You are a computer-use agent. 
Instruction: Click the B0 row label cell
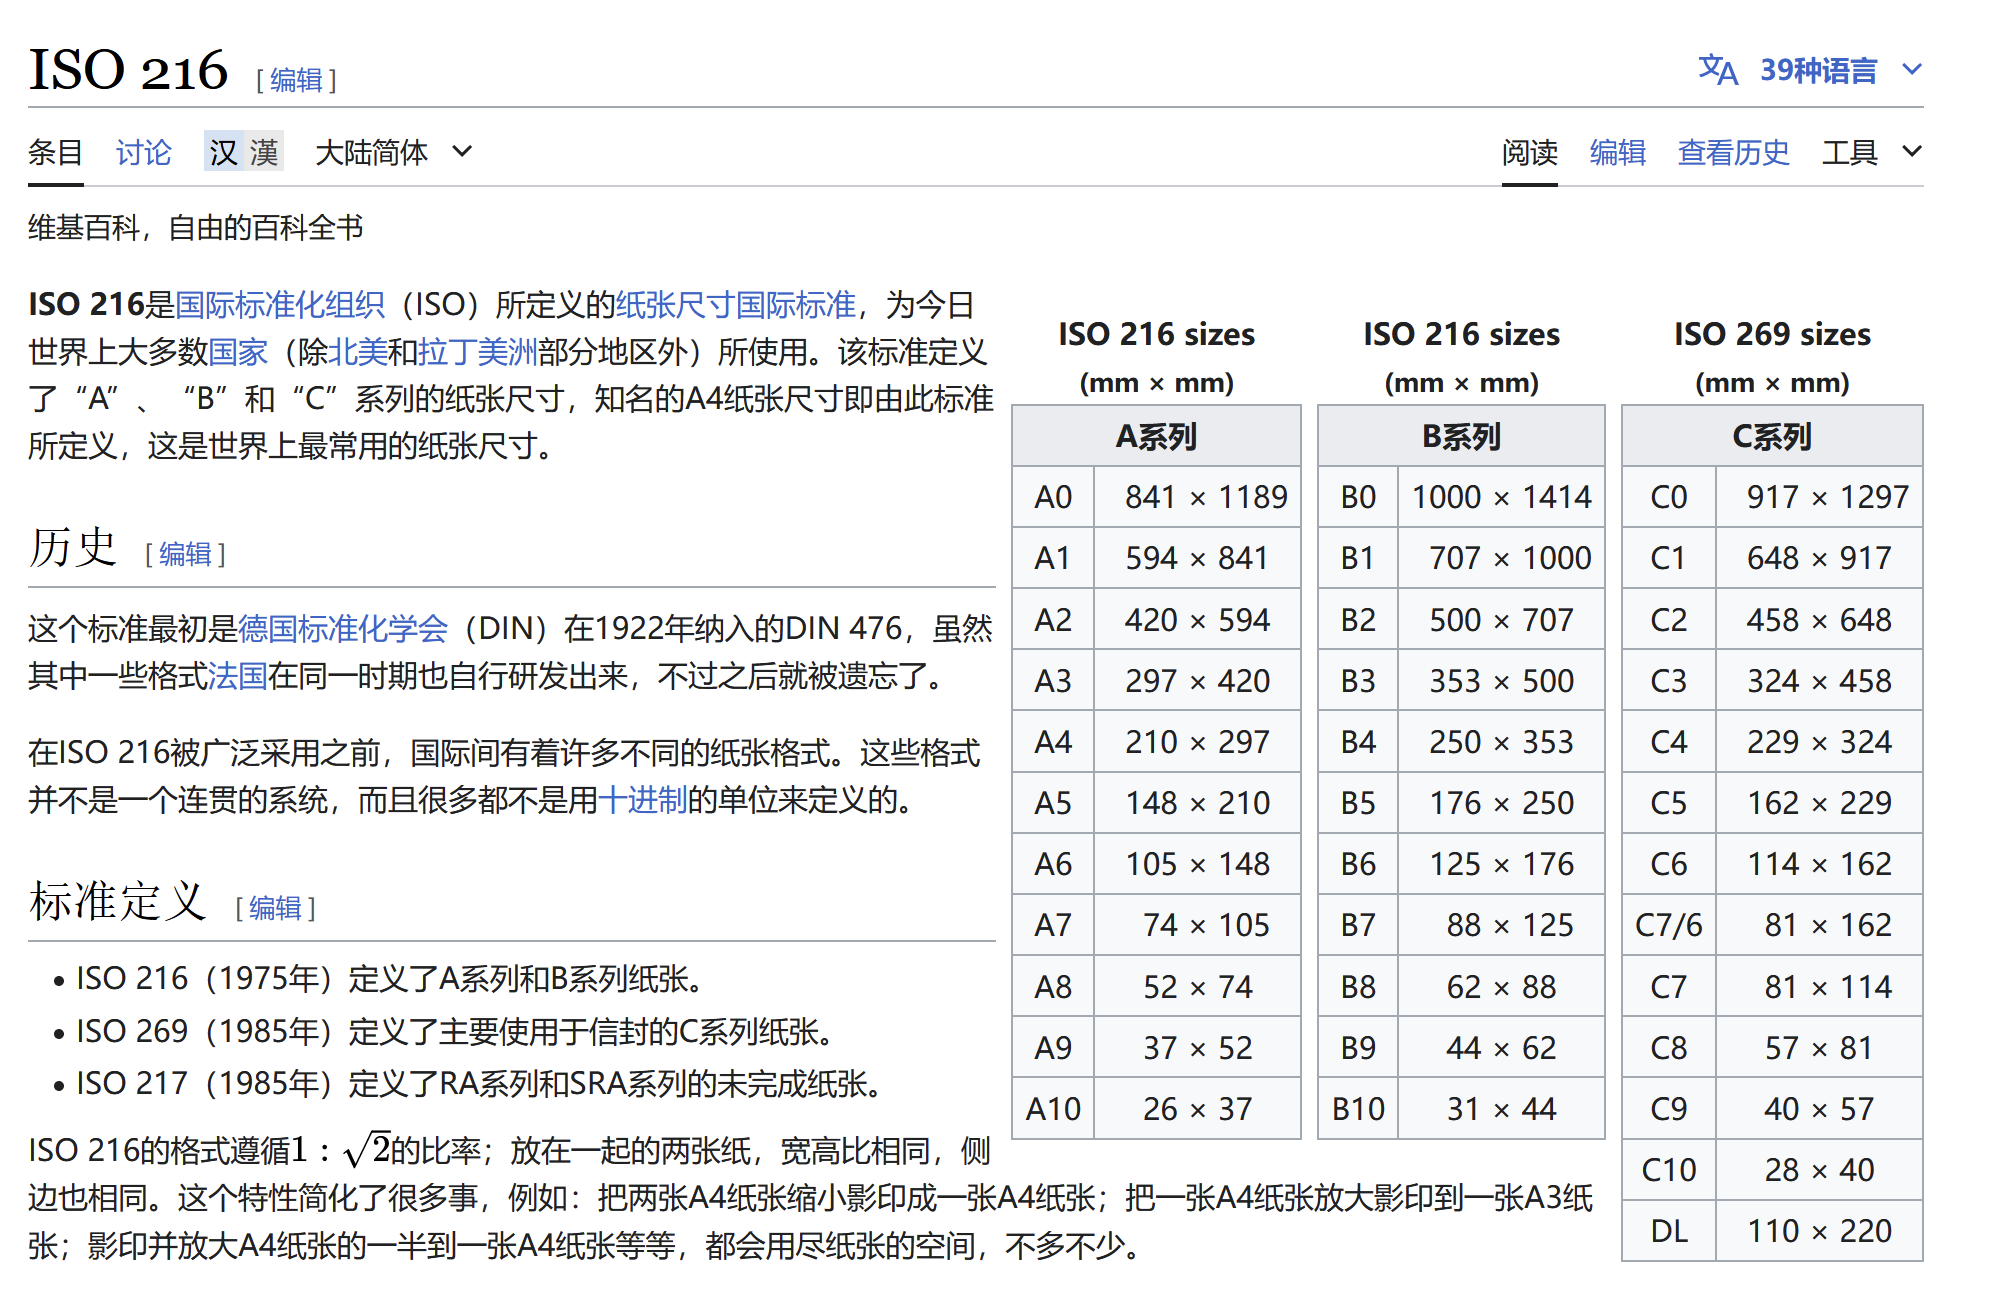click(1358, 497)
